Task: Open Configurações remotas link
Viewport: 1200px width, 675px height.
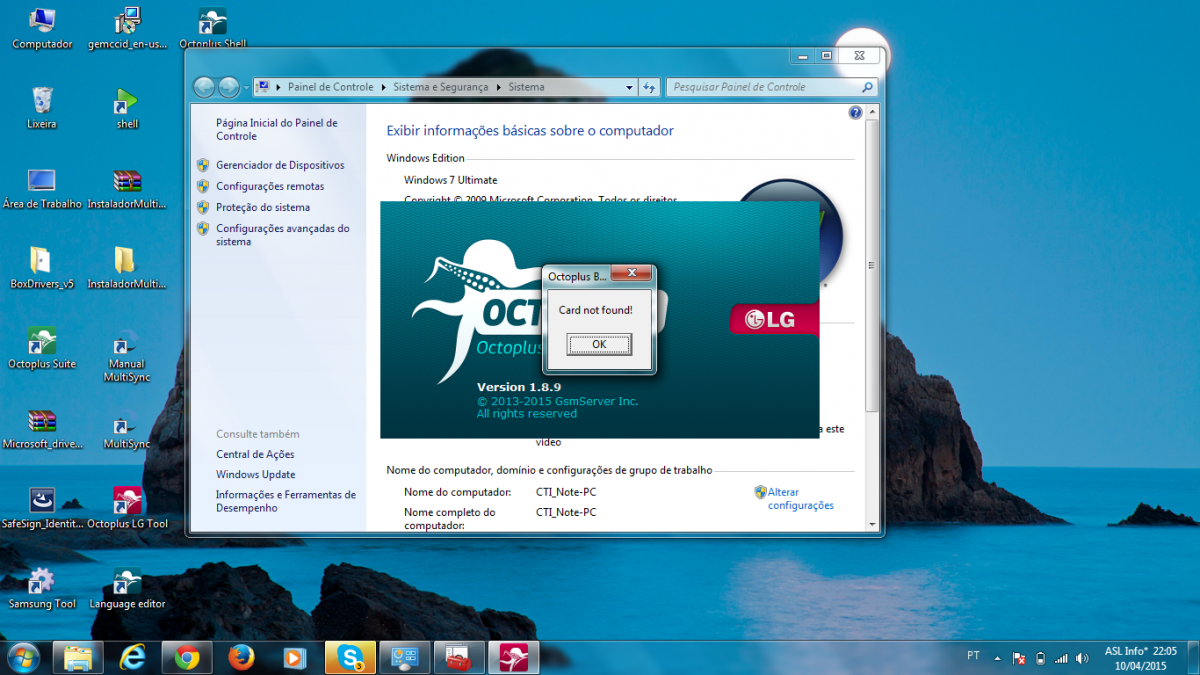Action: pos(270,186)
